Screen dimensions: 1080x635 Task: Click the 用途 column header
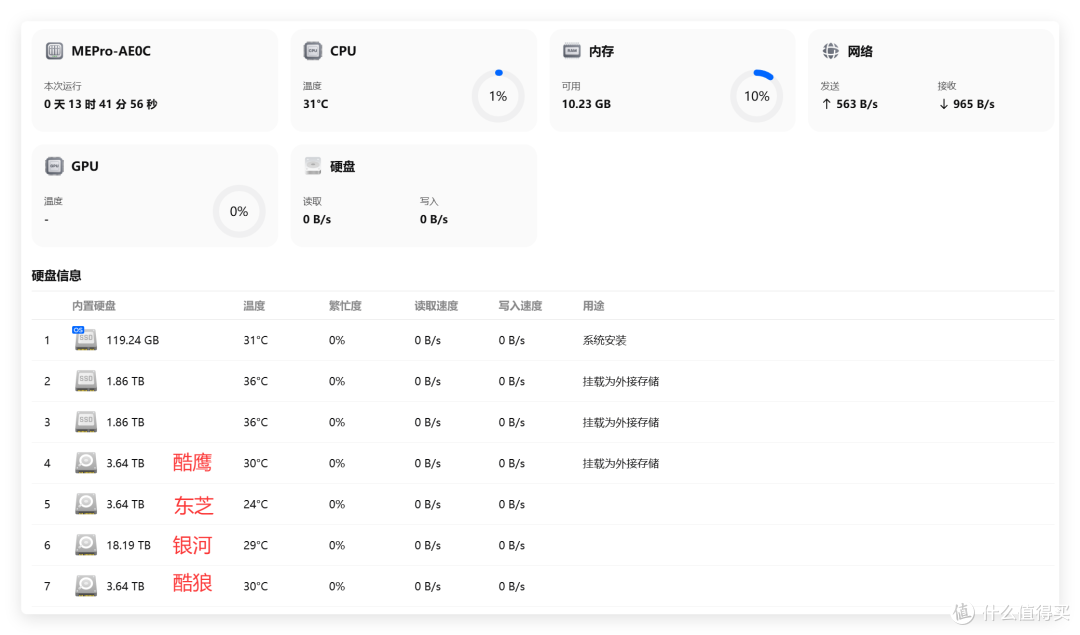tap(594, 306)
